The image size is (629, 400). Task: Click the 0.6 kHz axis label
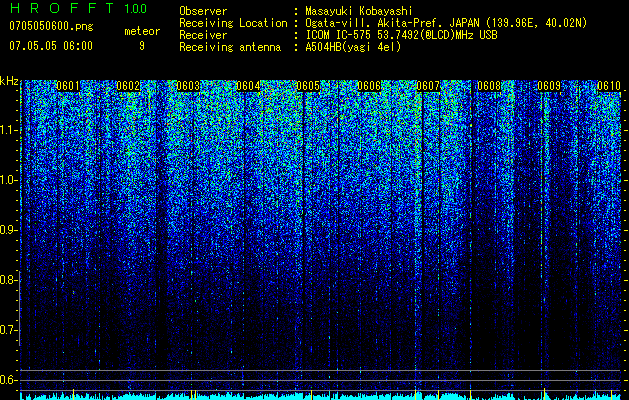[9, 380]
